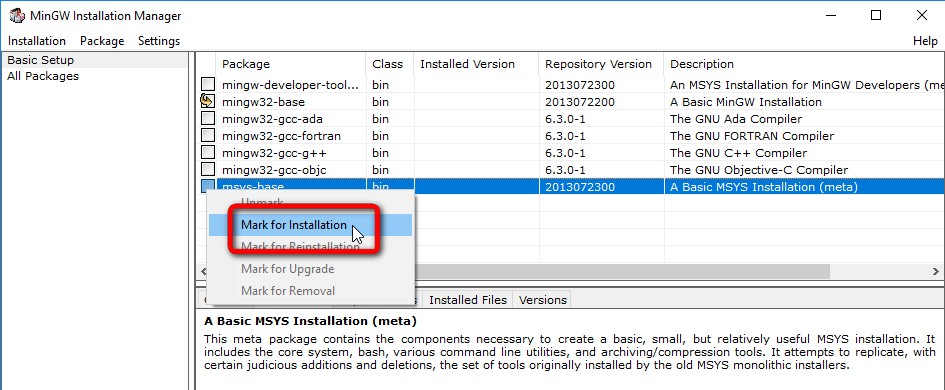Sort by the Package column header

click(x=290, y=64)
